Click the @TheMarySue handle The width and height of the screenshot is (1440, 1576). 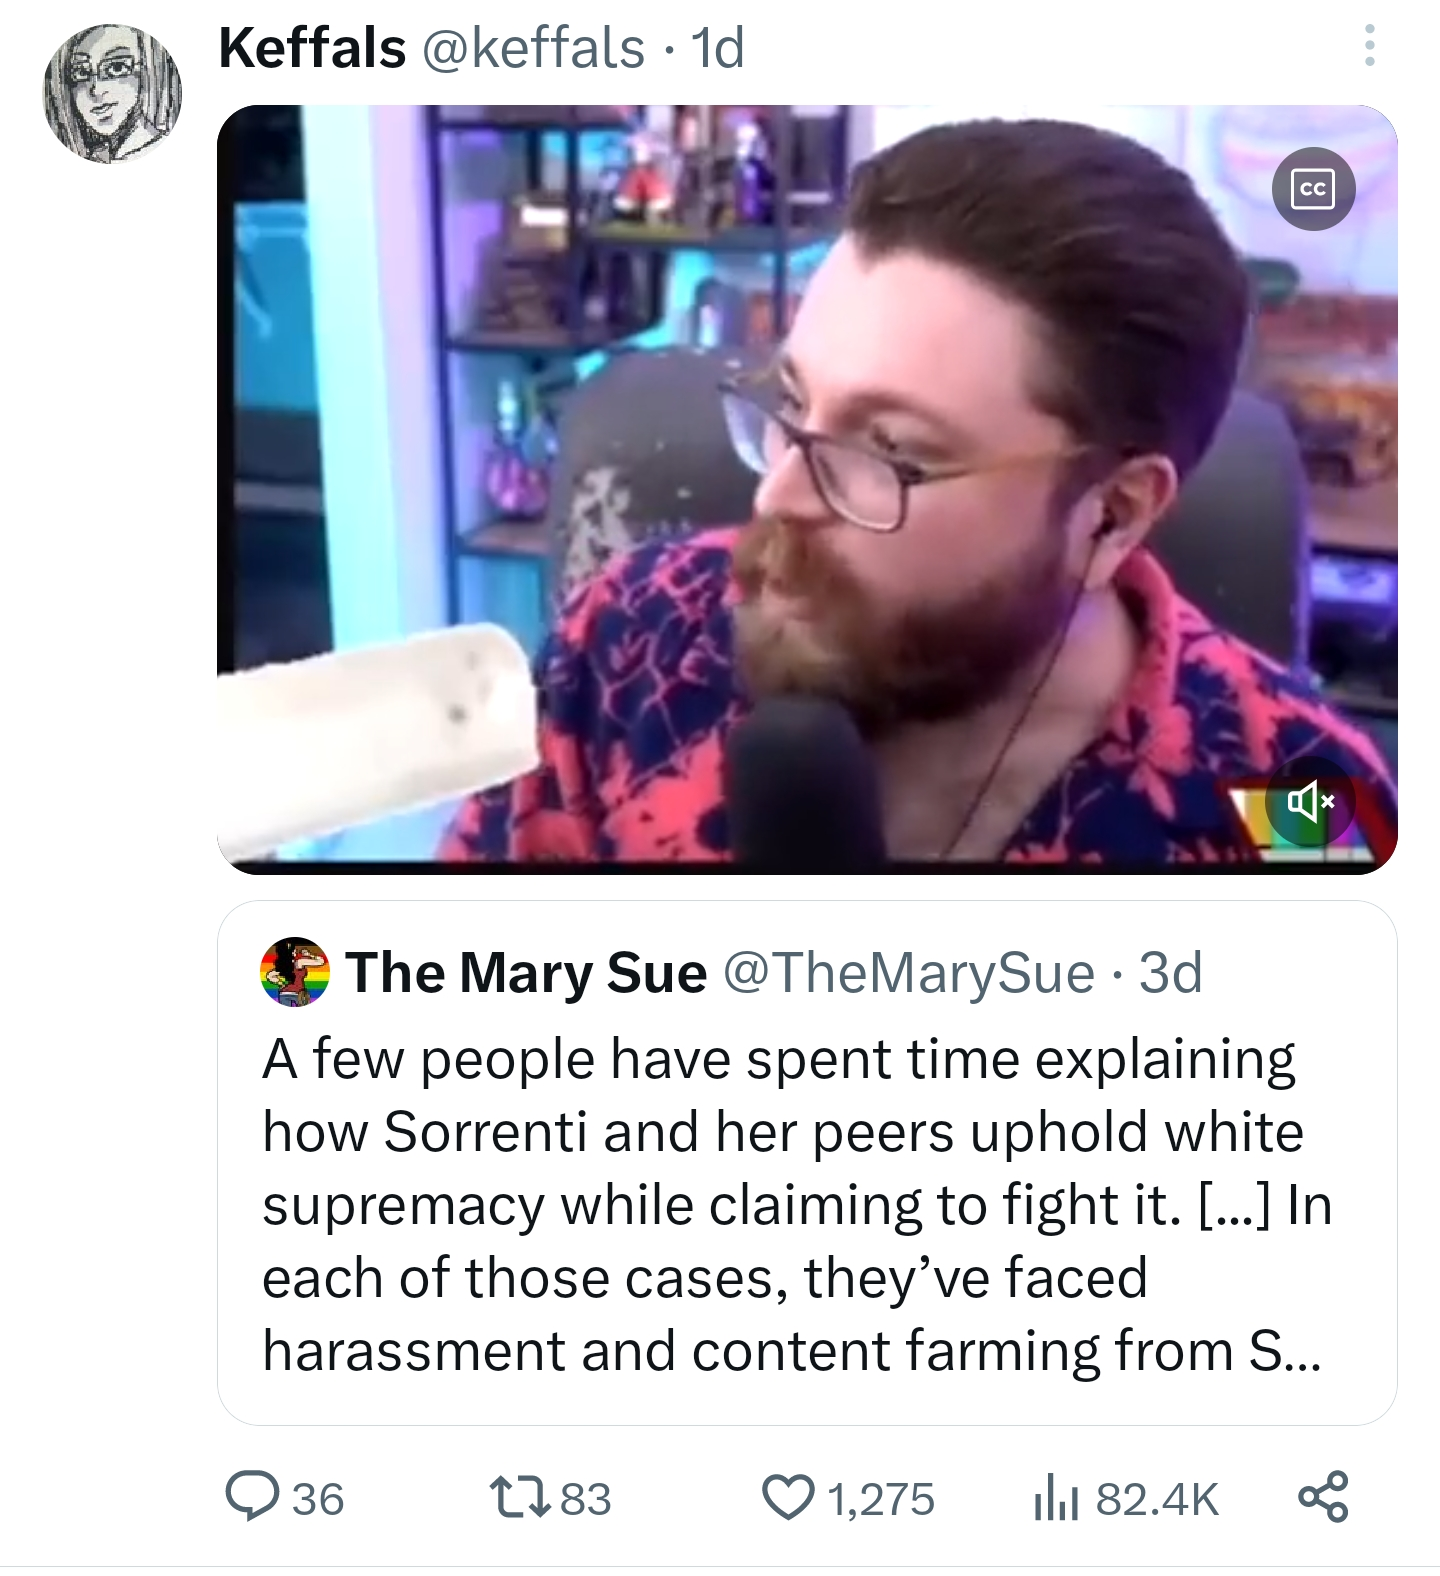click(908, 972)
